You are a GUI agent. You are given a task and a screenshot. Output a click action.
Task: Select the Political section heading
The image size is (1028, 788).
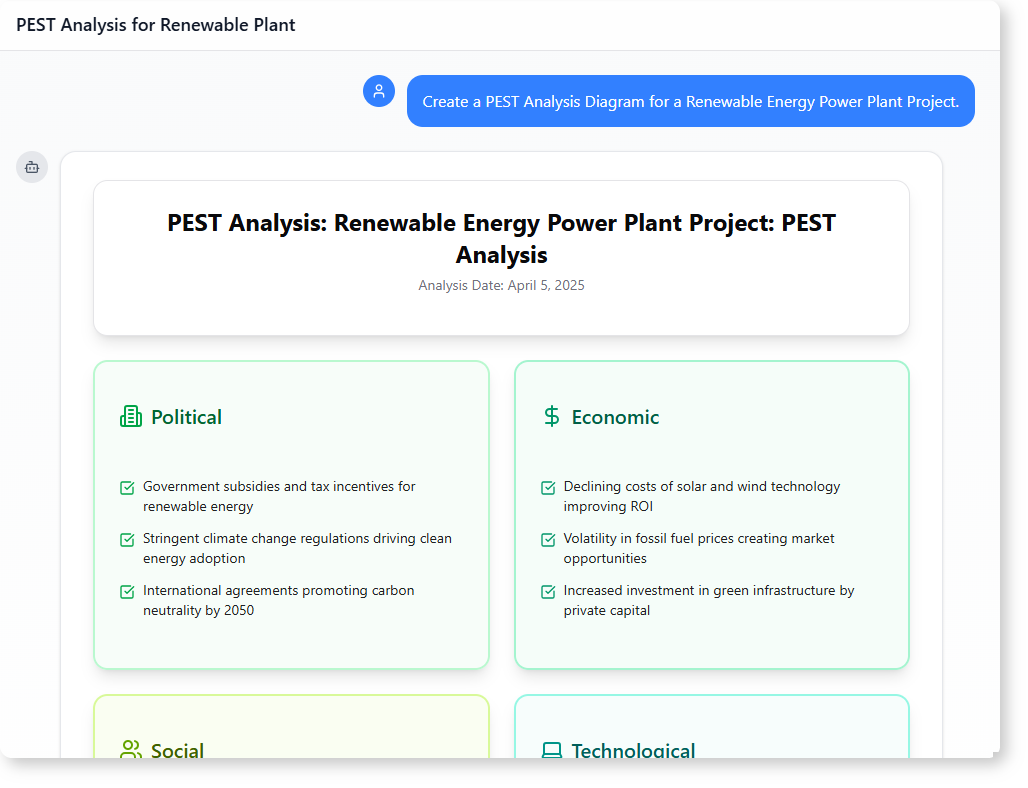(x=186, y=417)
